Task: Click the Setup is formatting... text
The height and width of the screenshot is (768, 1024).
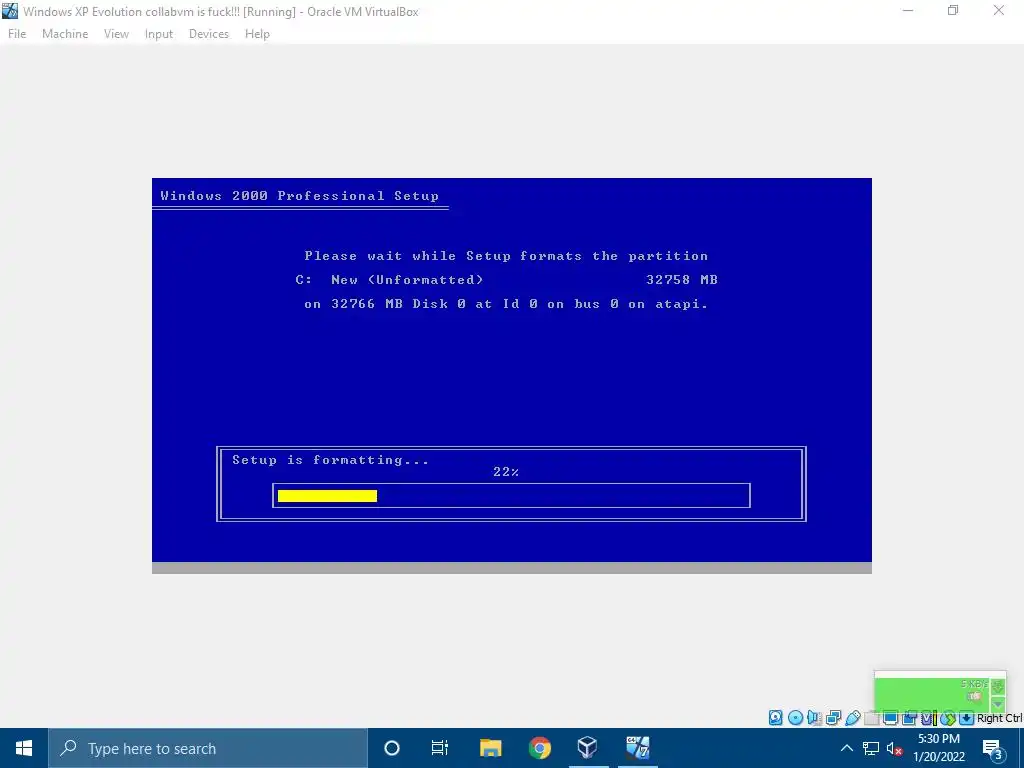Action: pyautogui.click(x=330, y=460)
